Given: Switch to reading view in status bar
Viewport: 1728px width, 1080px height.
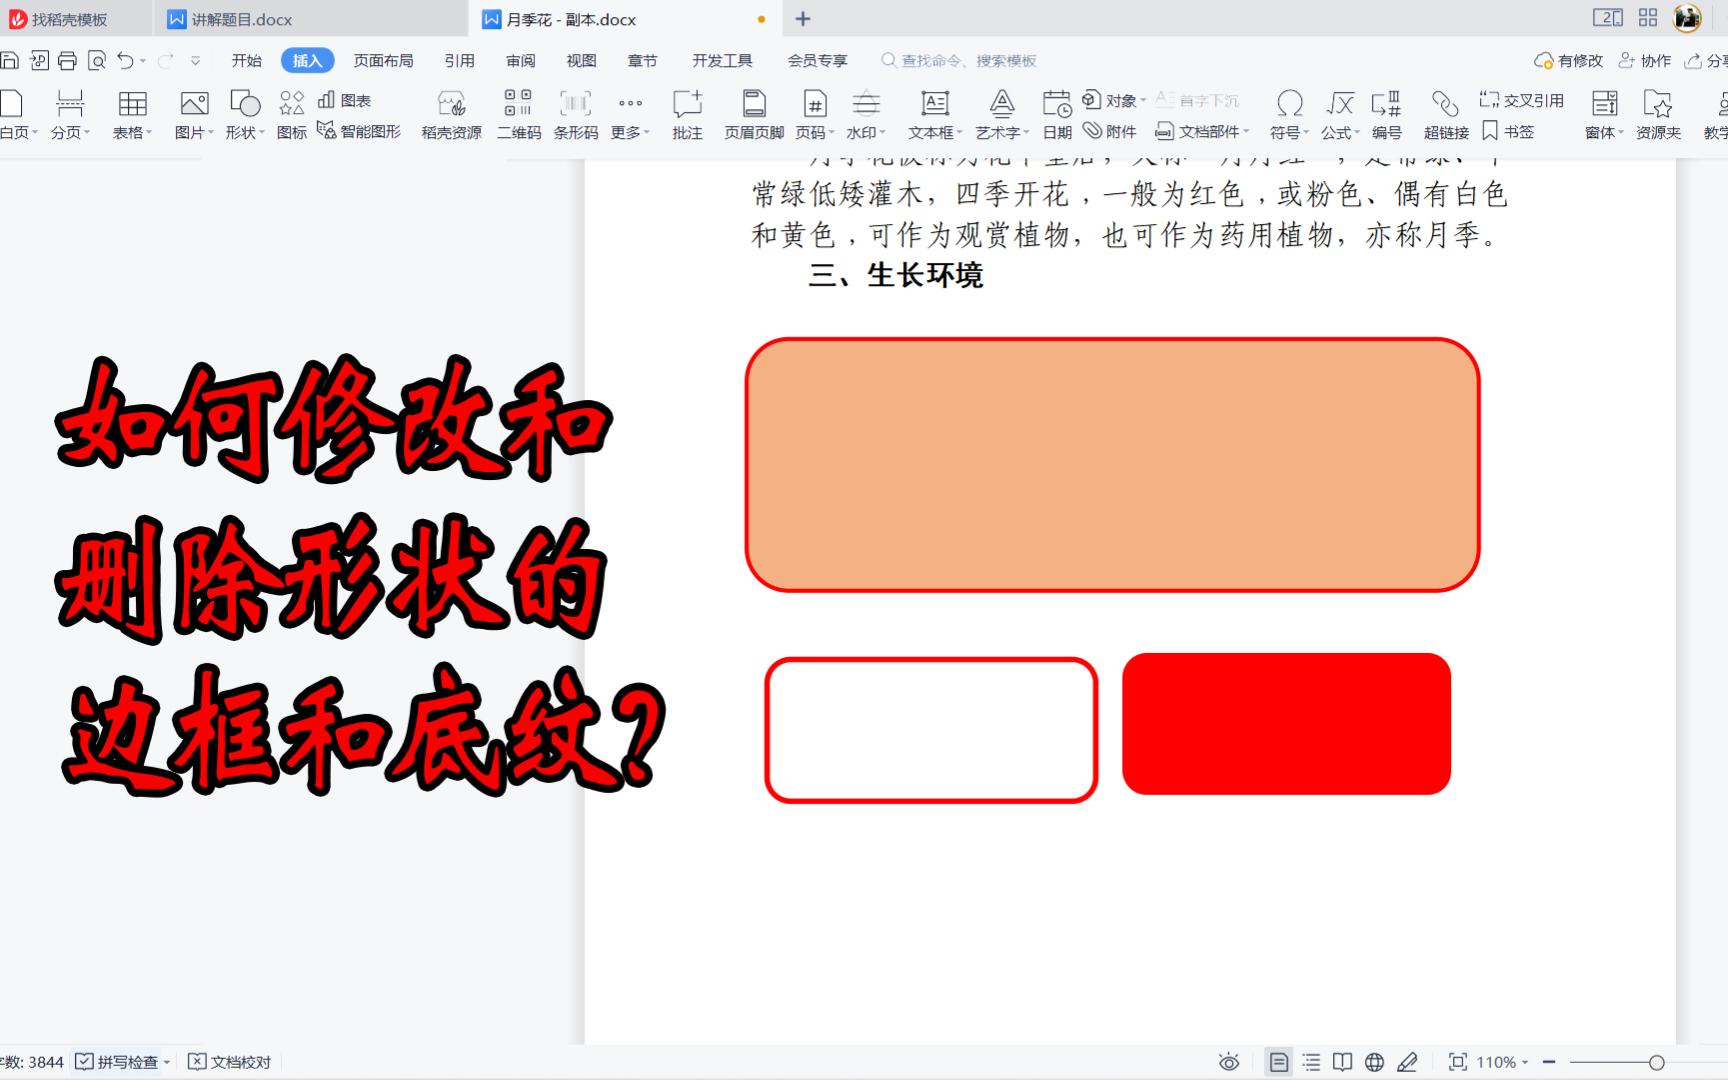Looking at the screenshot, I should point(1343,1062).
